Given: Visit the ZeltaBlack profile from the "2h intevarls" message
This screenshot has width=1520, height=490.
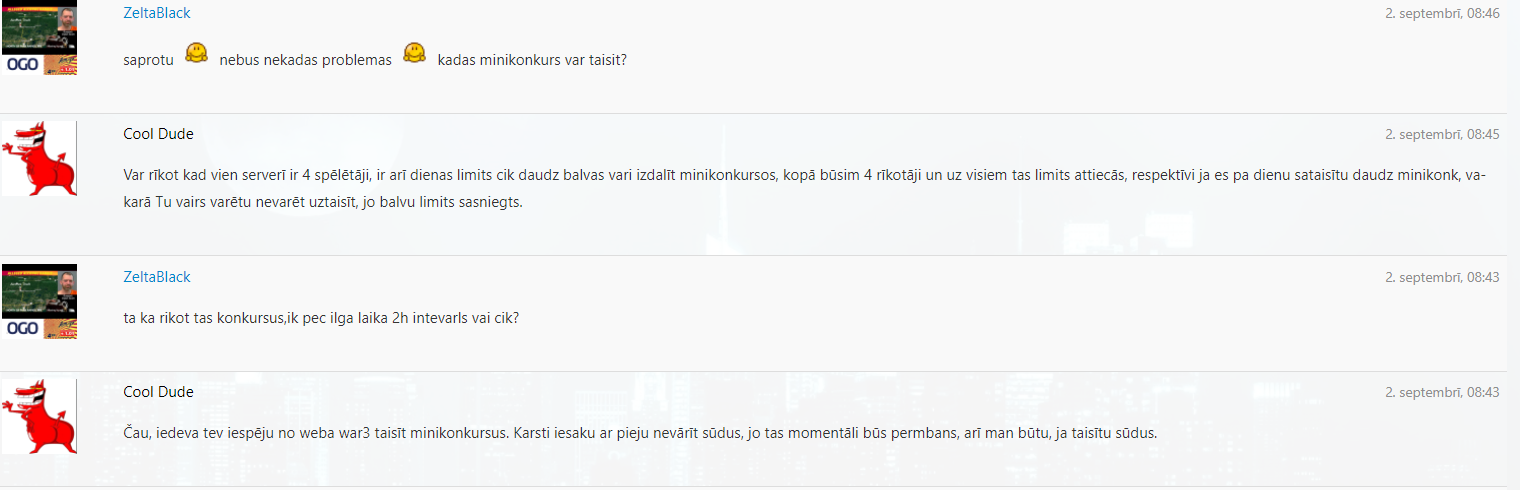Looking at the screenshot, I should [x=157, y=277].
